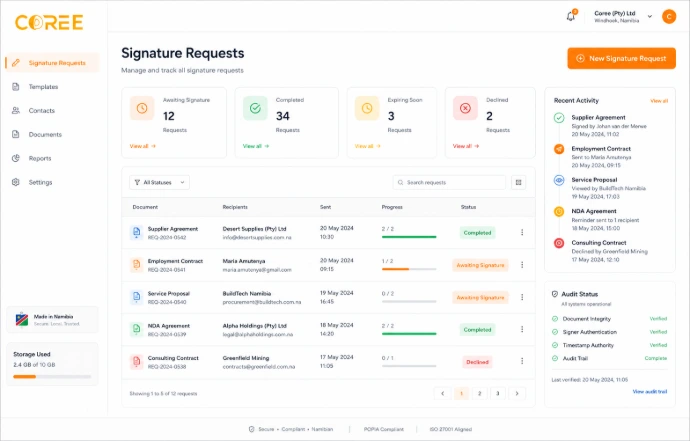Image resolution: width=690 pixels, height=441 pixels.
Task: Click the New Signature Request button
Action: 621,58
